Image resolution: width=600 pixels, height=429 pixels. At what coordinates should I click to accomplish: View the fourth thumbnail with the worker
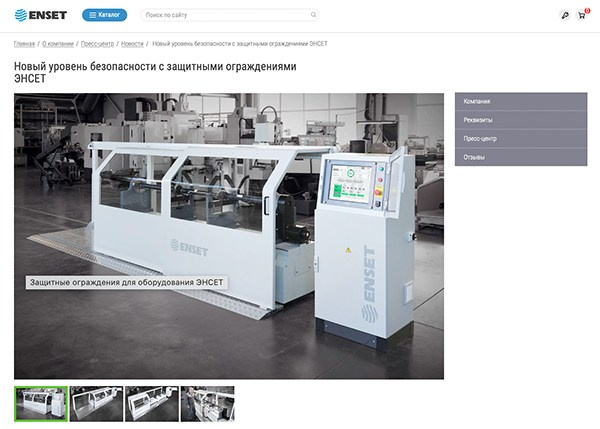pos(207,403)
